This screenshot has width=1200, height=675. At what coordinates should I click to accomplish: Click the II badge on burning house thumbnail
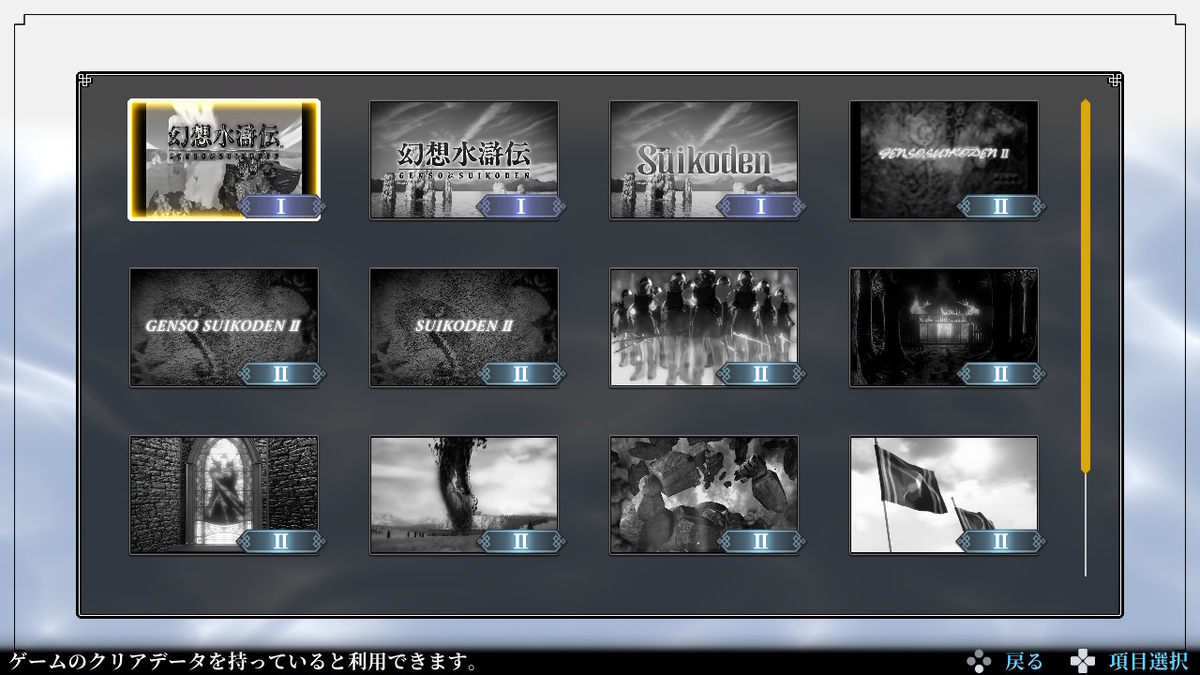(x=1001, y=373)
